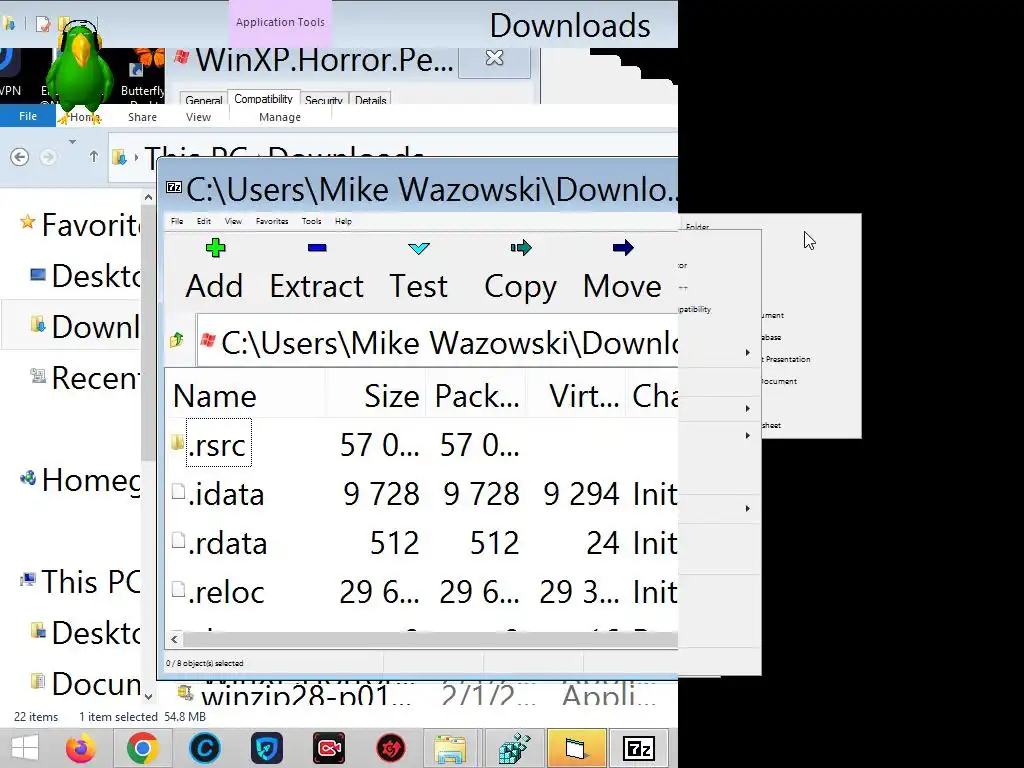The height and width of the screenshot is (768, 1024).
Task: Click the Explorer Up arrow
Action: coord(93,157)
